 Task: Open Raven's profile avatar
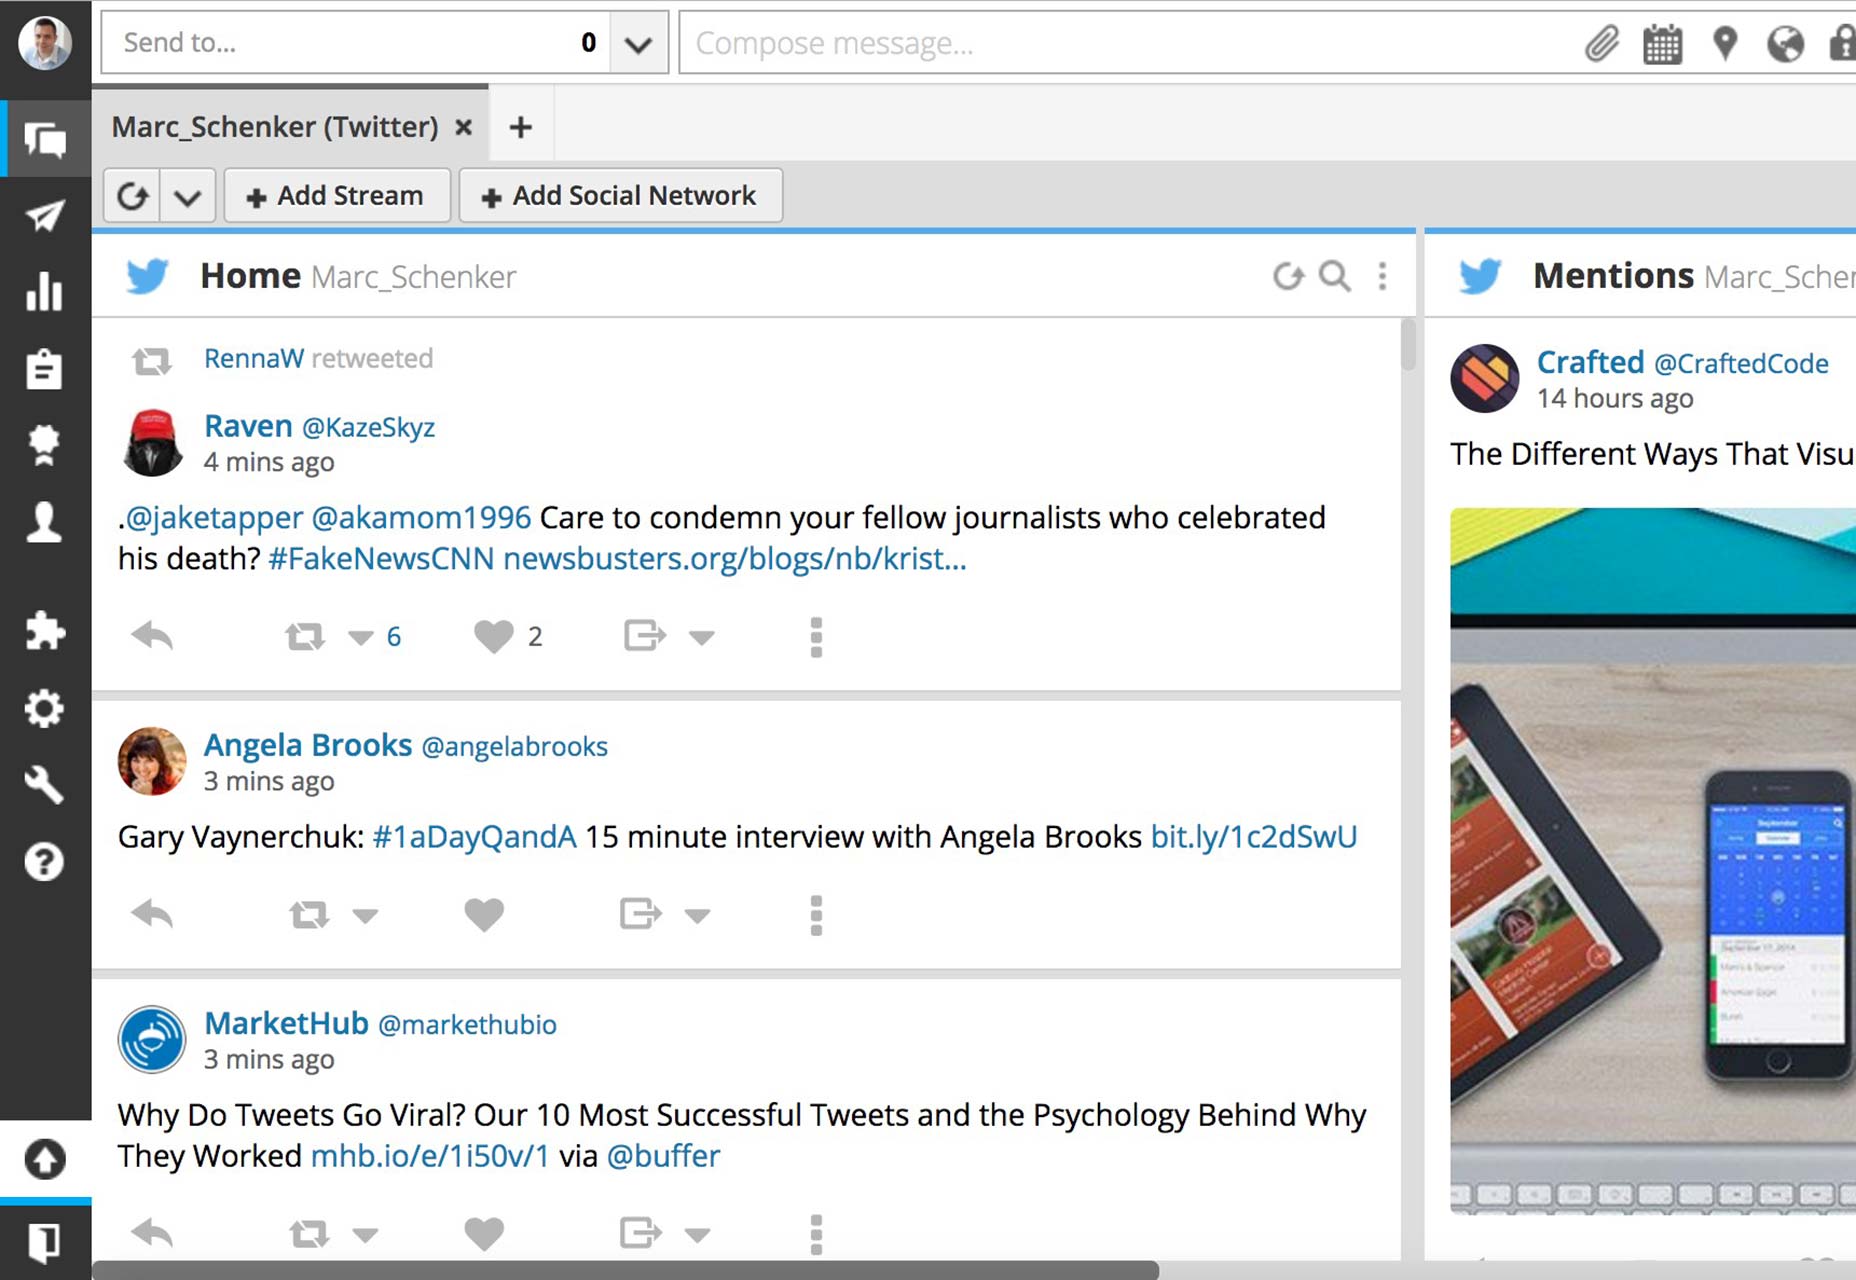tap(152, 442)
